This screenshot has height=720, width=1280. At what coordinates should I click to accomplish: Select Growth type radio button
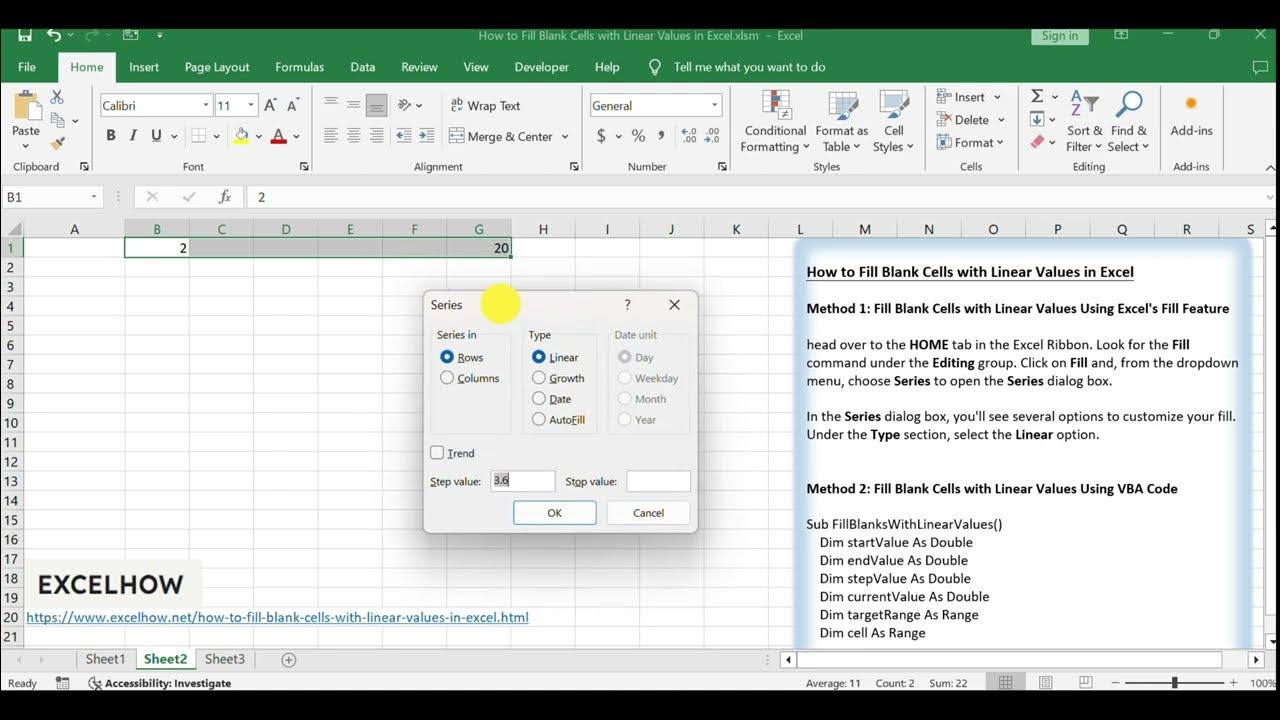[539, 378]
